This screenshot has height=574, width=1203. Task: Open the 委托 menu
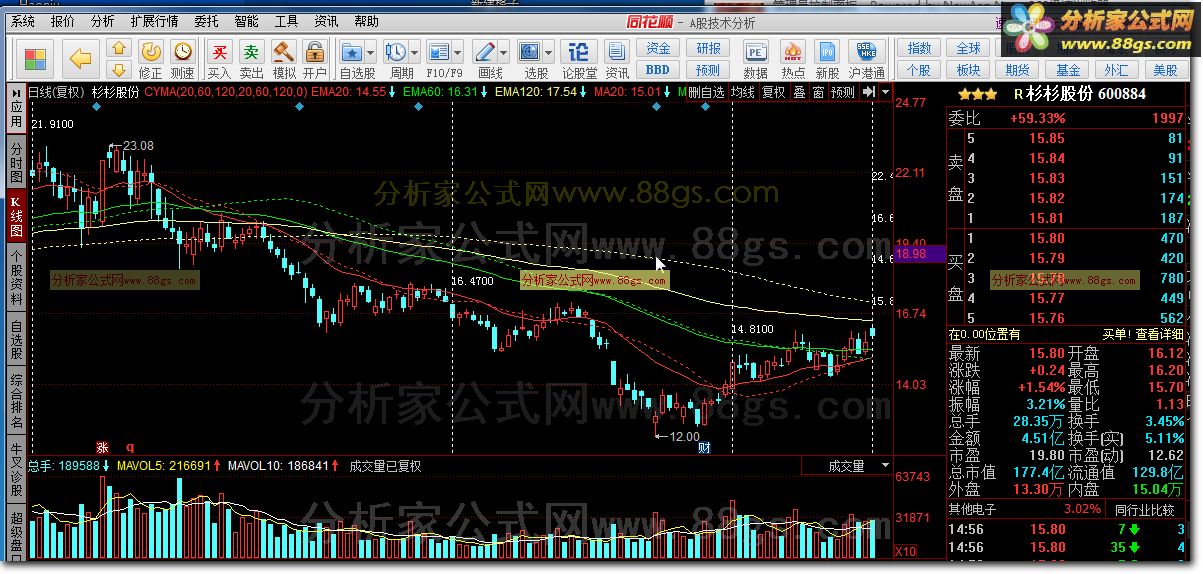(x=206, y=21)
